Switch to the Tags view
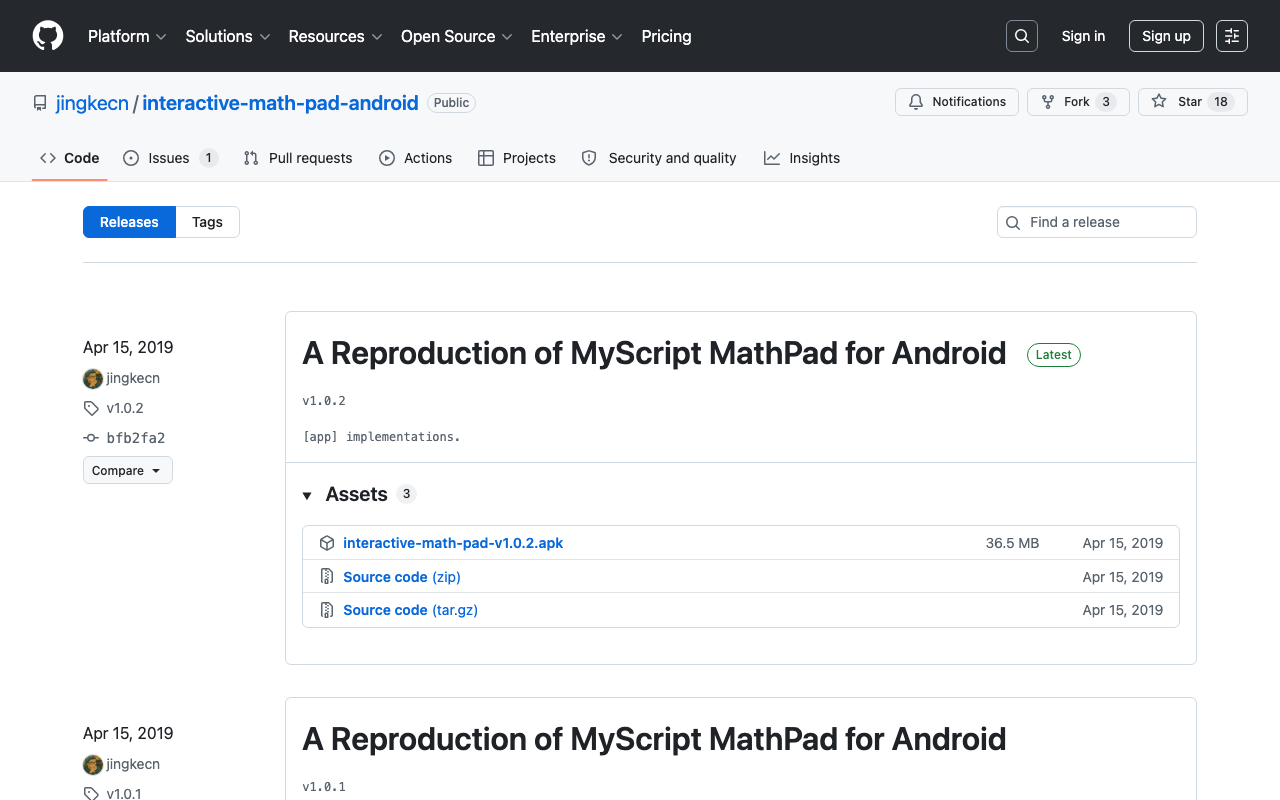The width and height of the screenshot is (1280, 800). coord(207,222)
